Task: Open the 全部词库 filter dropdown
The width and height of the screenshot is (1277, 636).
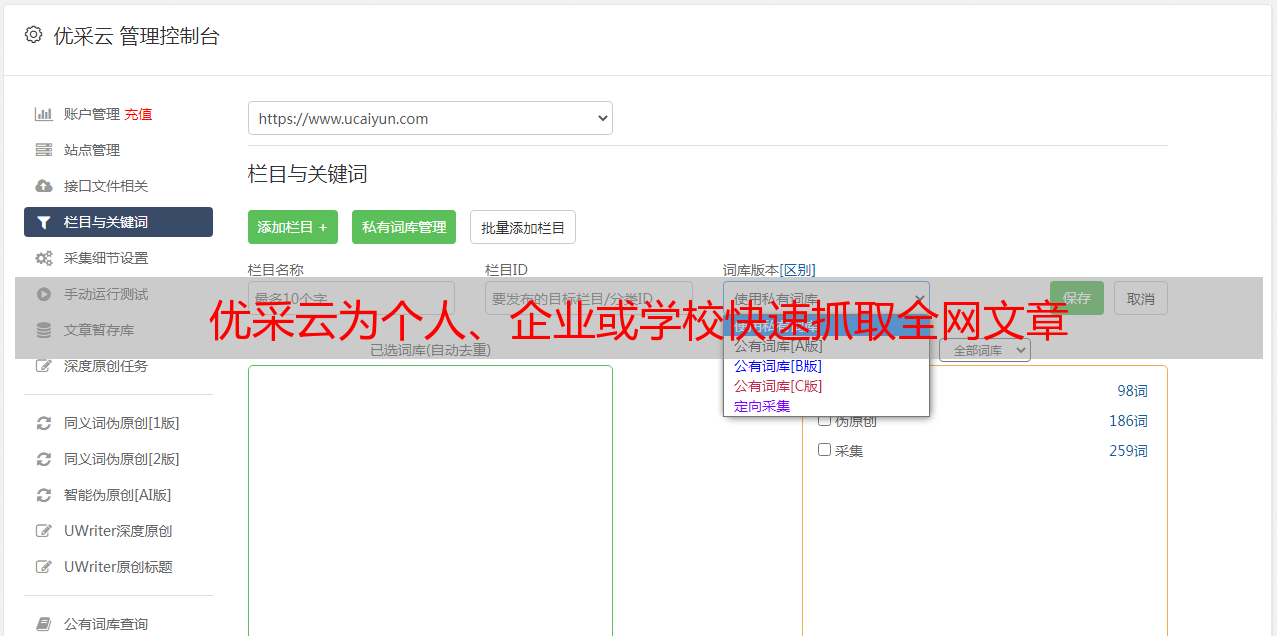Action: pos(985,350)
